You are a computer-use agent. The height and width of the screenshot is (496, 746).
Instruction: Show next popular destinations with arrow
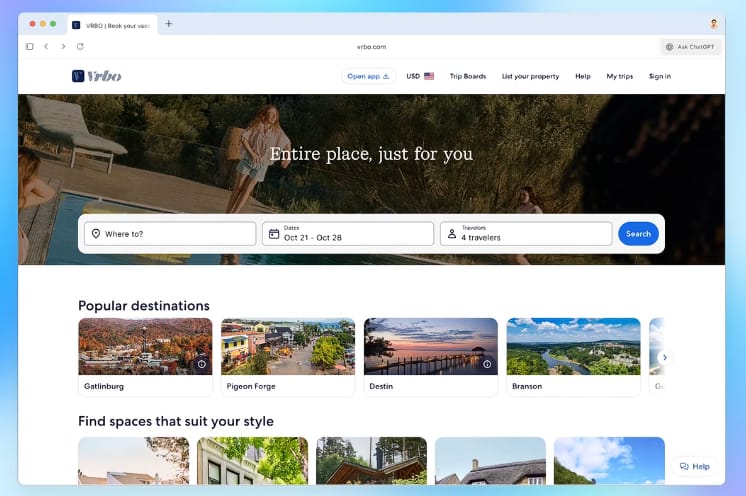(x=665, y=357)
